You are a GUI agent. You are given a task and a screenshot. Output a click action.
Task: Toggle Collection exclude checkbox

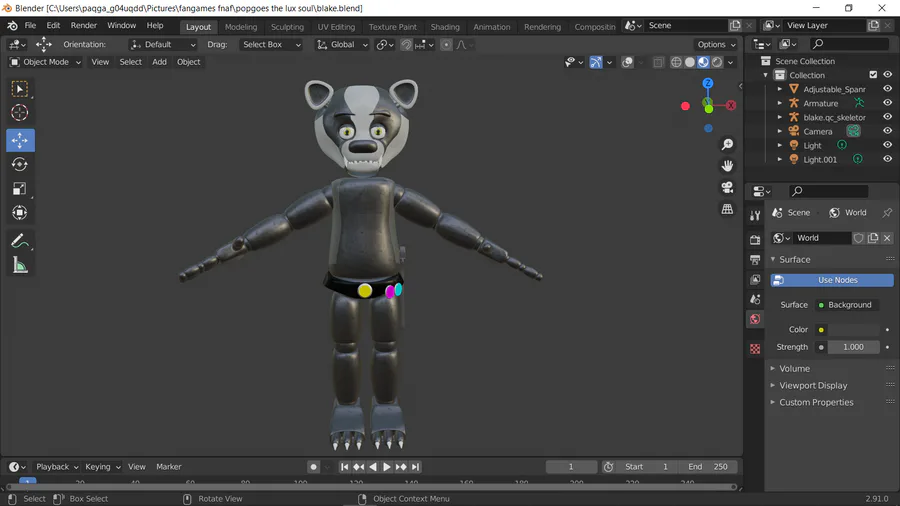click(873, 75)
